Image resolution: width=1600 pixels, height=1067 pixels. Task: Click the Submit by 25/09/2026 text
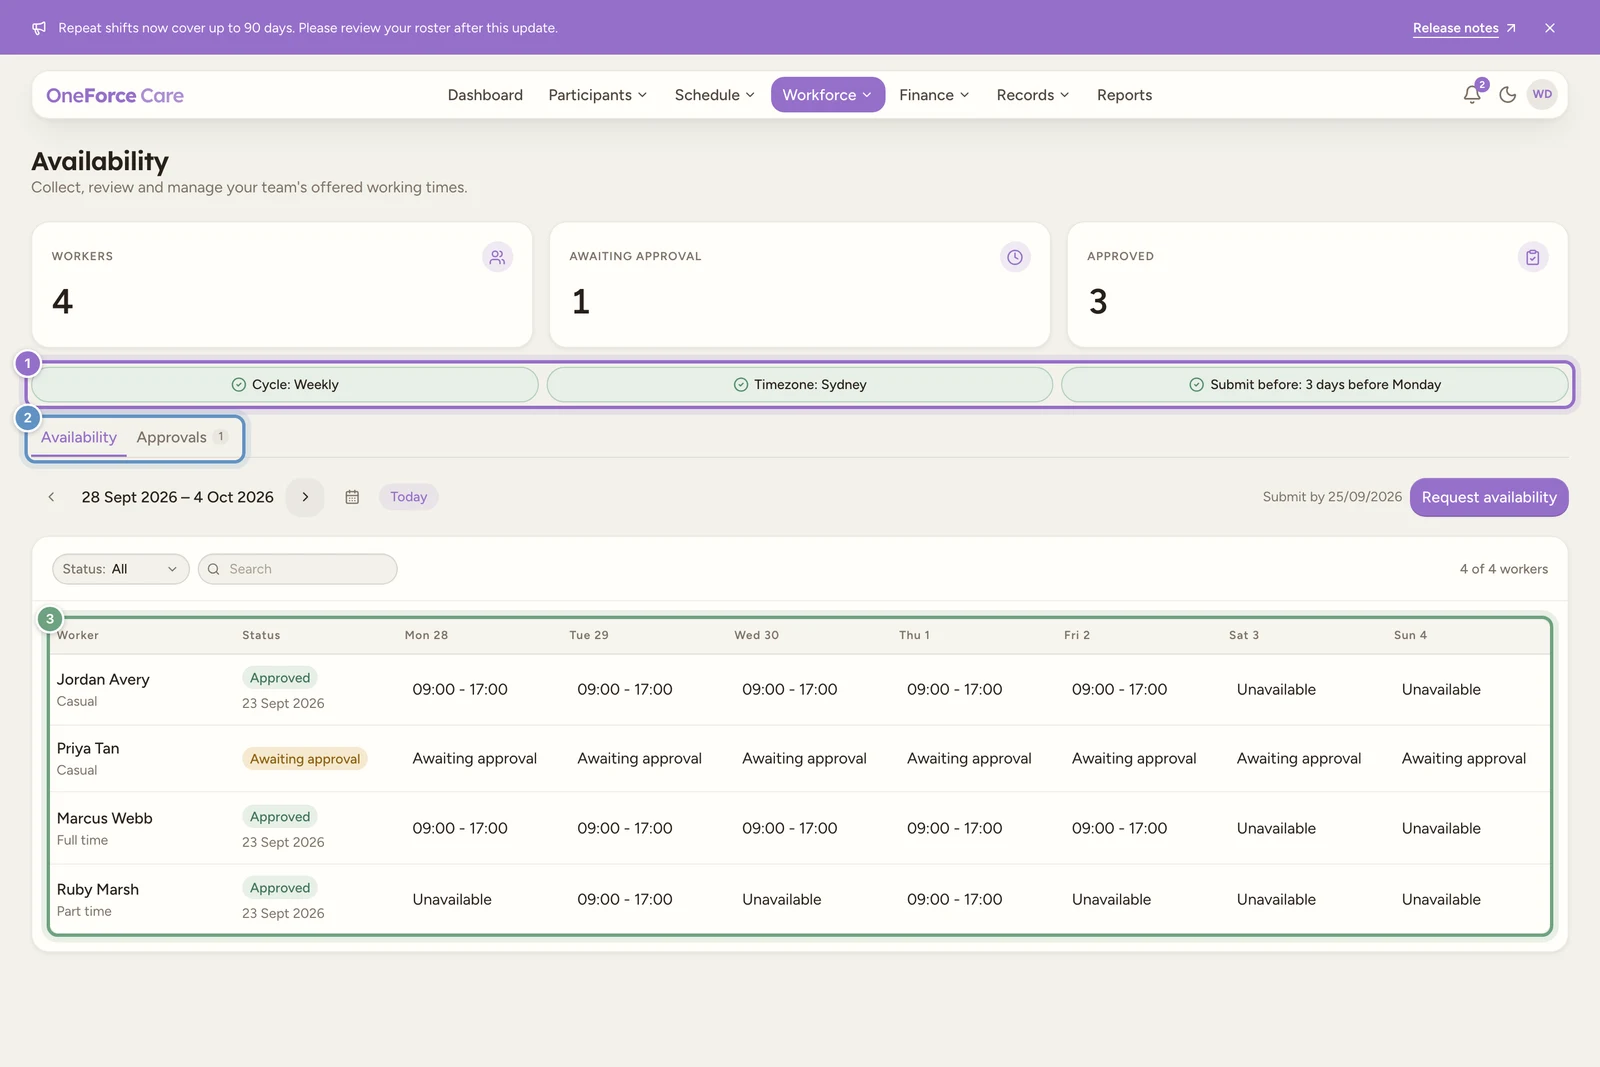tap(1332, 497)
